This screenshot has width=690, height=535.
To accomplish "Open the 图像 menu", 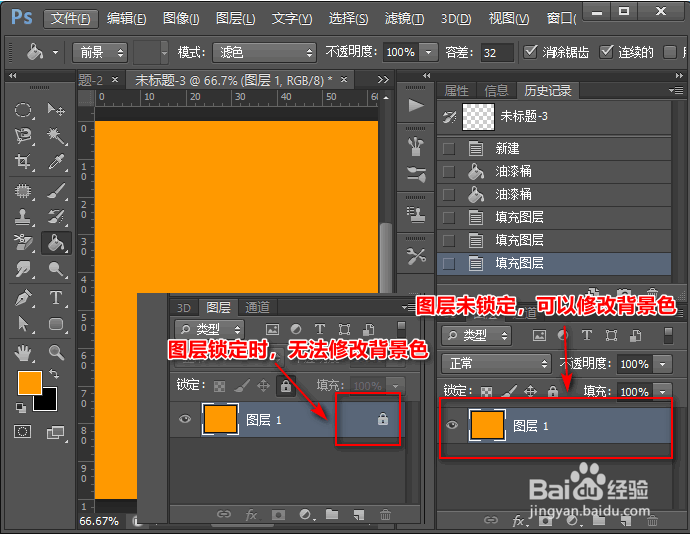I will 181,19.
